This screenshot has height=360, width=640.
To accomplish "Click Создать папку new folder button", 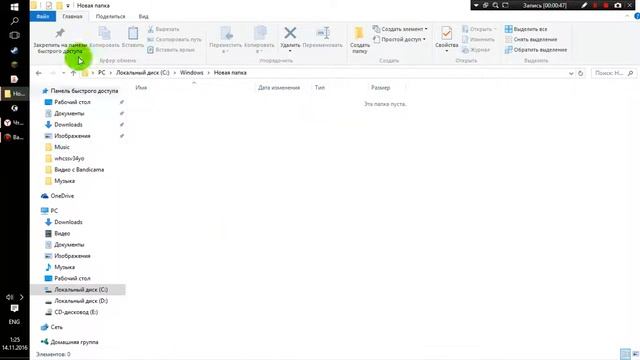I will click(360, 40).
